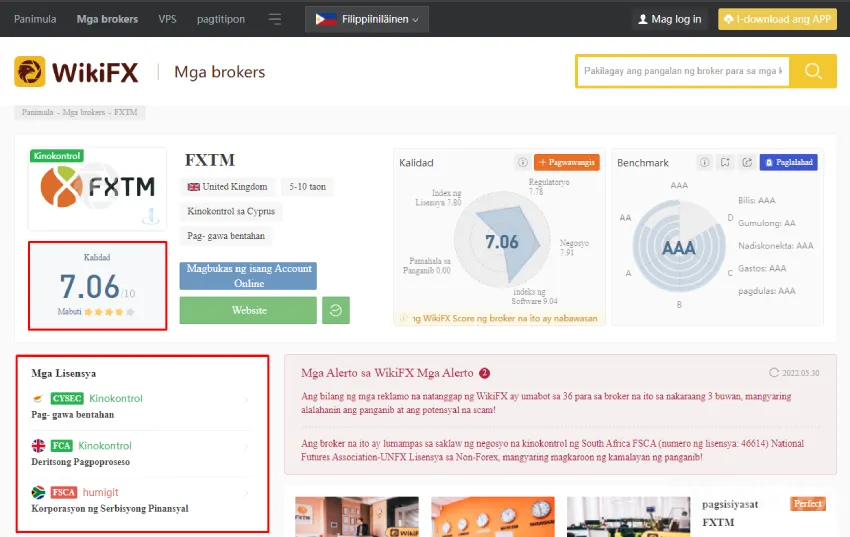
Task: Click the Perfect tag next to pagsisiyasat
Action: point(808,504)
